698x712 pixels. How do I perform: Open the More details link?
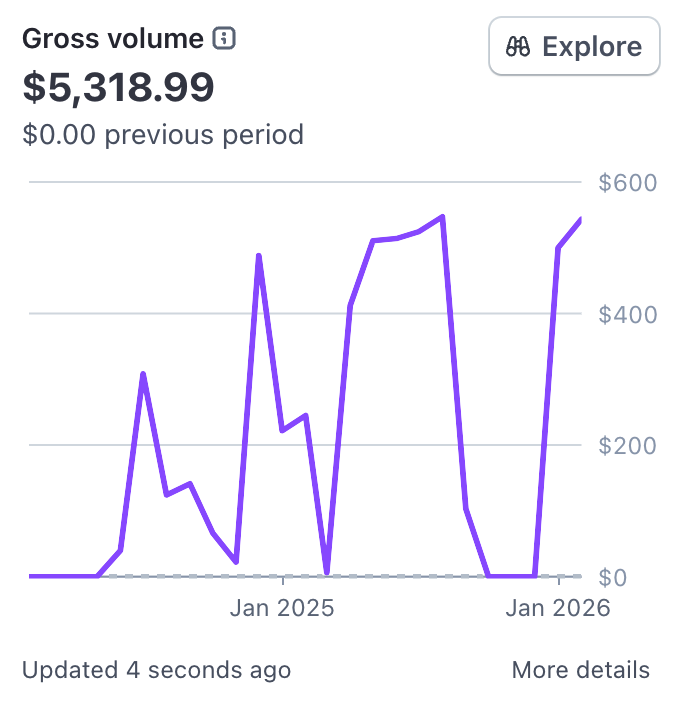[x=580, y=670]
